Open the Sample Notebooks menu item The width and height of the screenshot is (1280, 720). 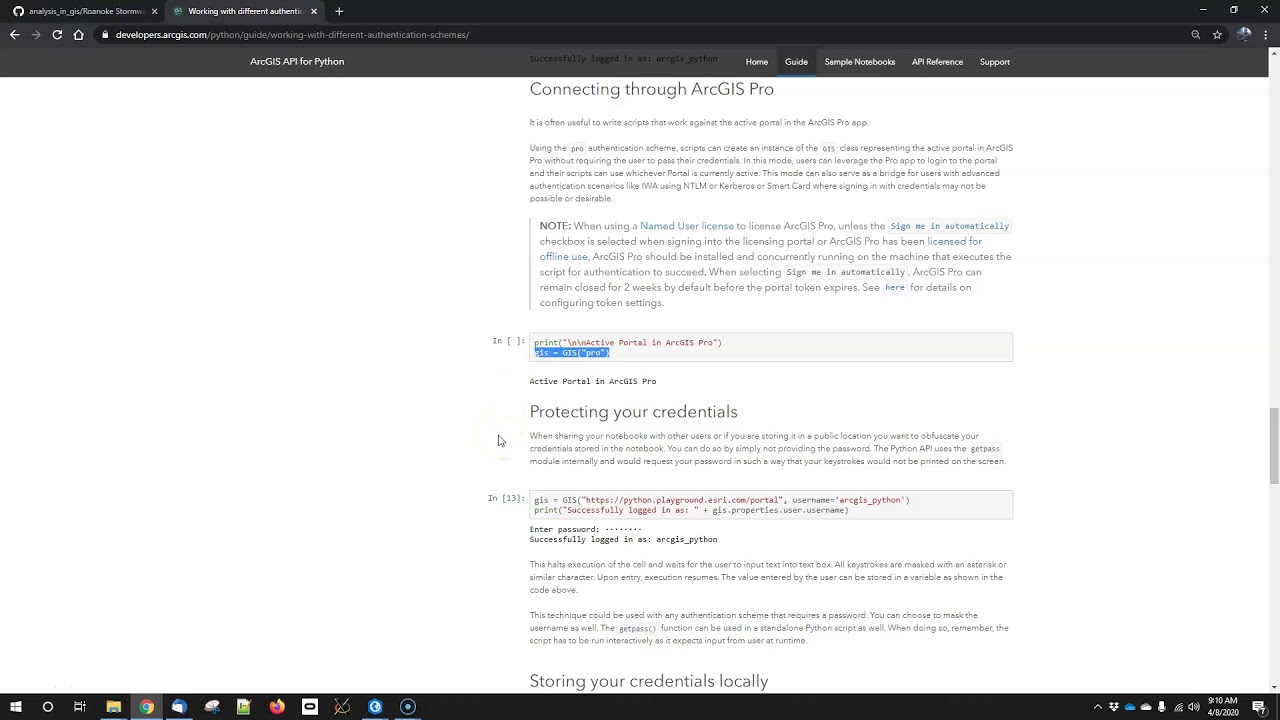[860, 62]
